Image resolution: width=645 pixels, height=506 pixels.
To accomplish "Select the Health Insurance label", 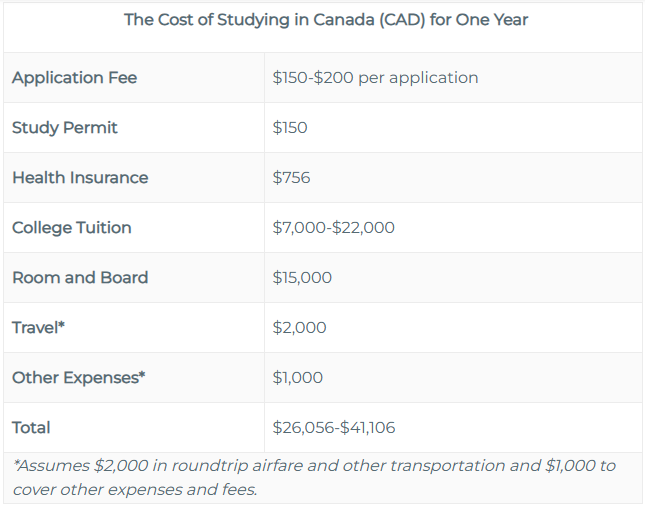I will coord(80,178).
